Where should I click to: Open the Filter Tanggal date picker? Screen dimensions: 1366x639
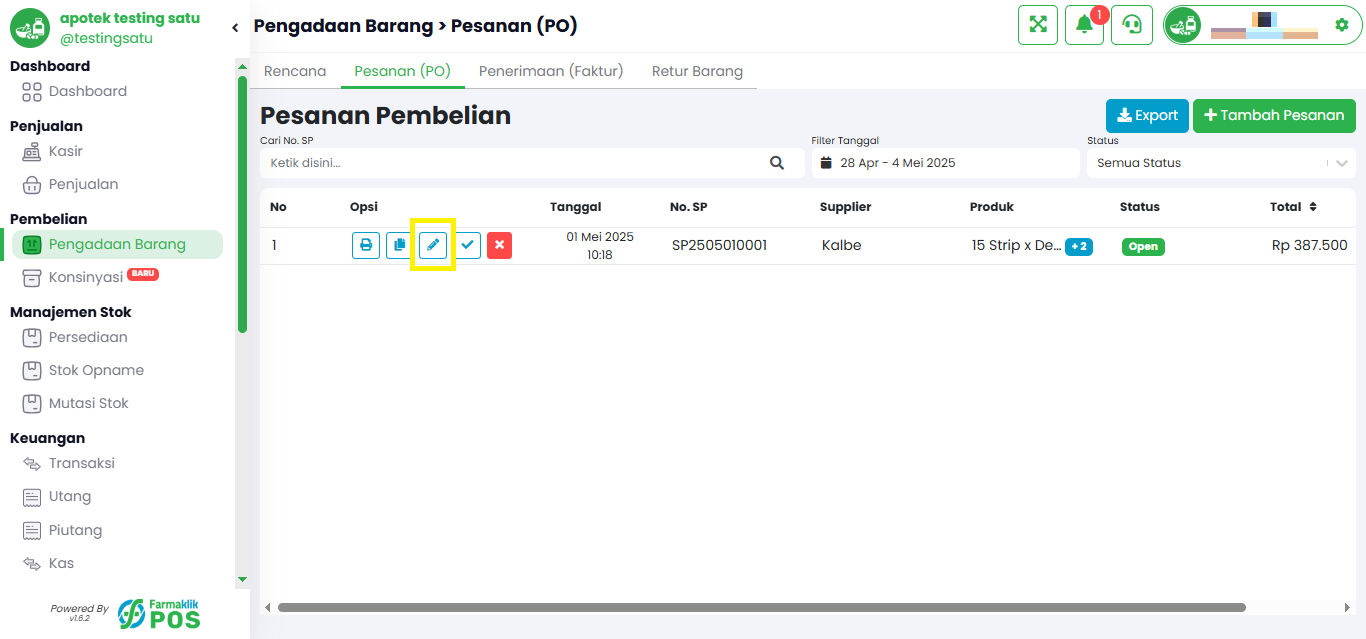(x=945, y=163)
